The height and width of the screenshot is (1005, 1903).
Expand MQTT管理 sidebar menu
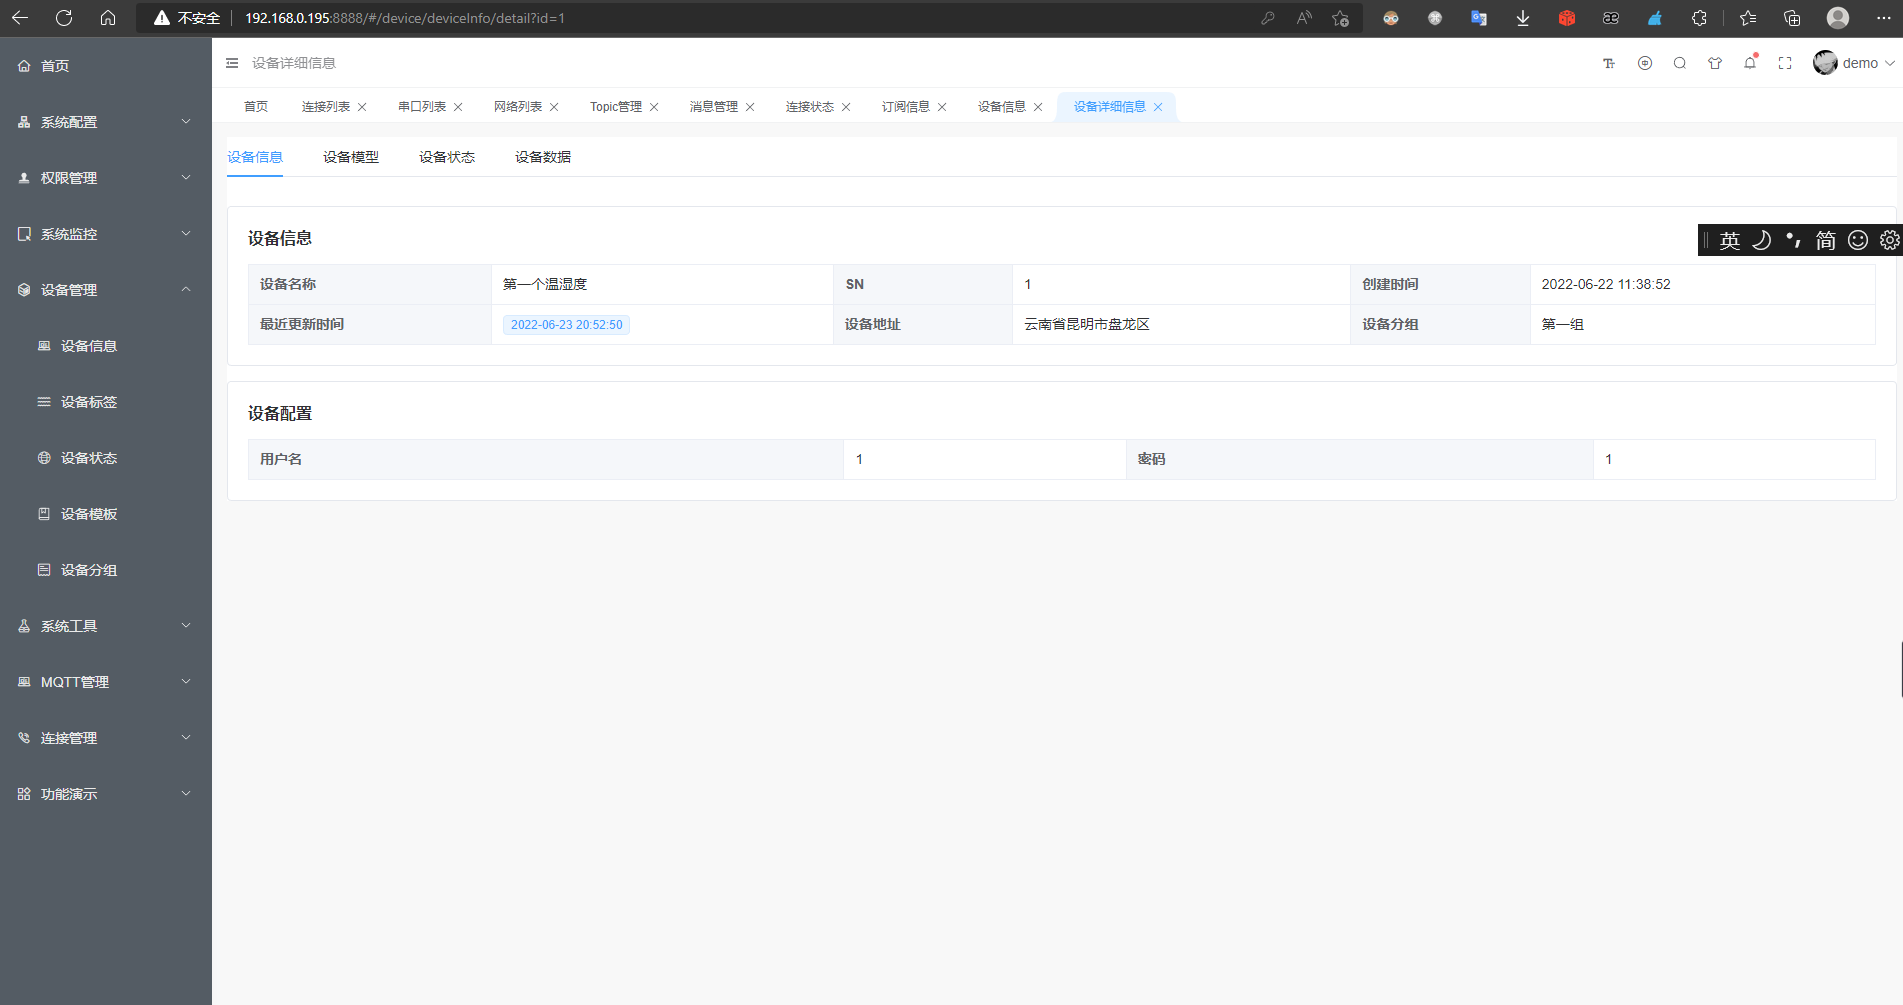pyautogui.click(x=106, y=682)
